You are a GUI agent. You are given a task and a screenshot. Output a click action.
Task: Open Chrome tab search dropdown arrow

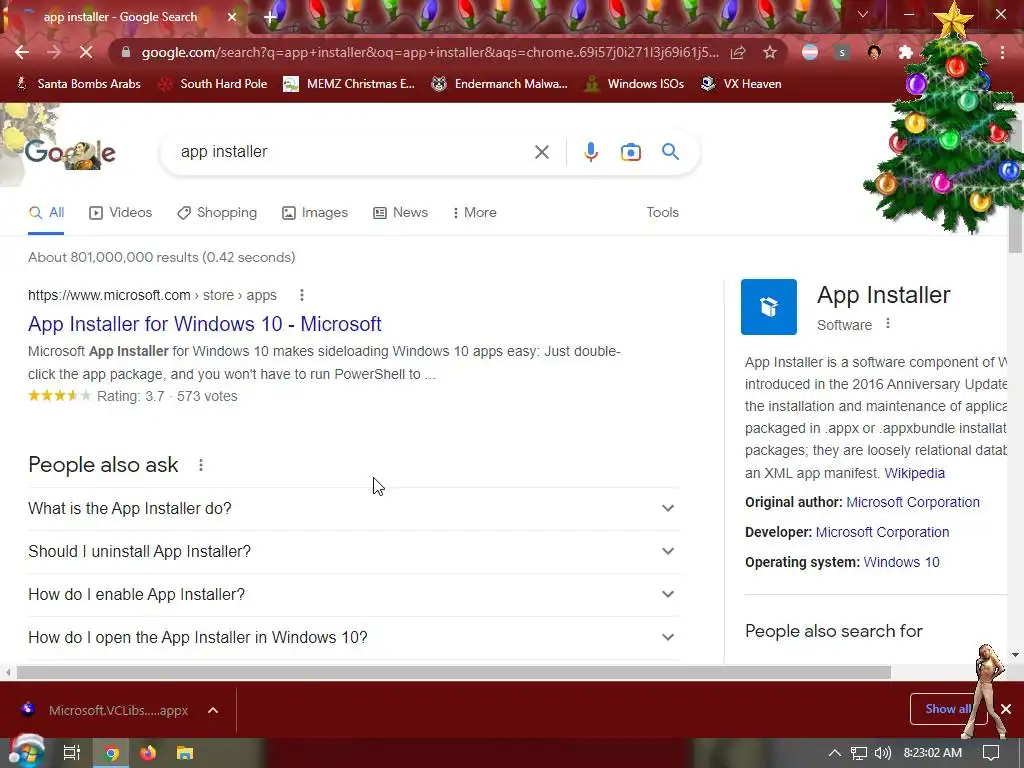click(x=863, y=14)
